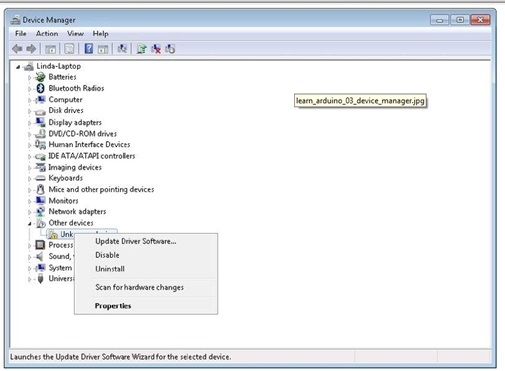The width and height of the screenshot is (505, 371).
Task: Click the Bluetooth Radios category icon
Action: [40, 88]
